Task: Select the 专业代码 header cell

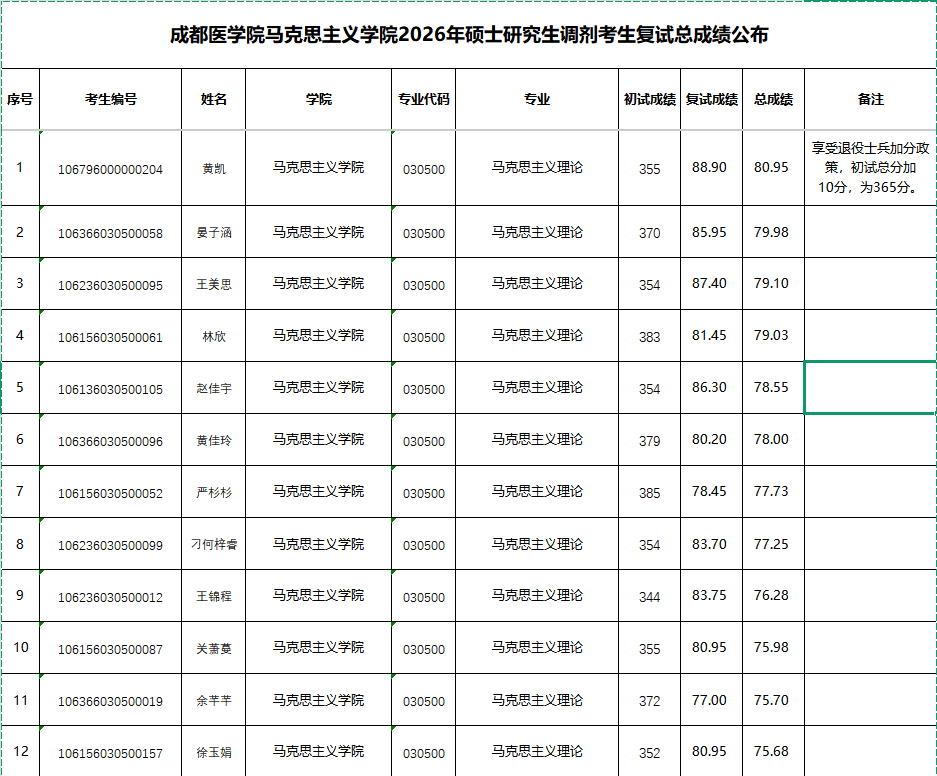Action: [x=424, y=99]
